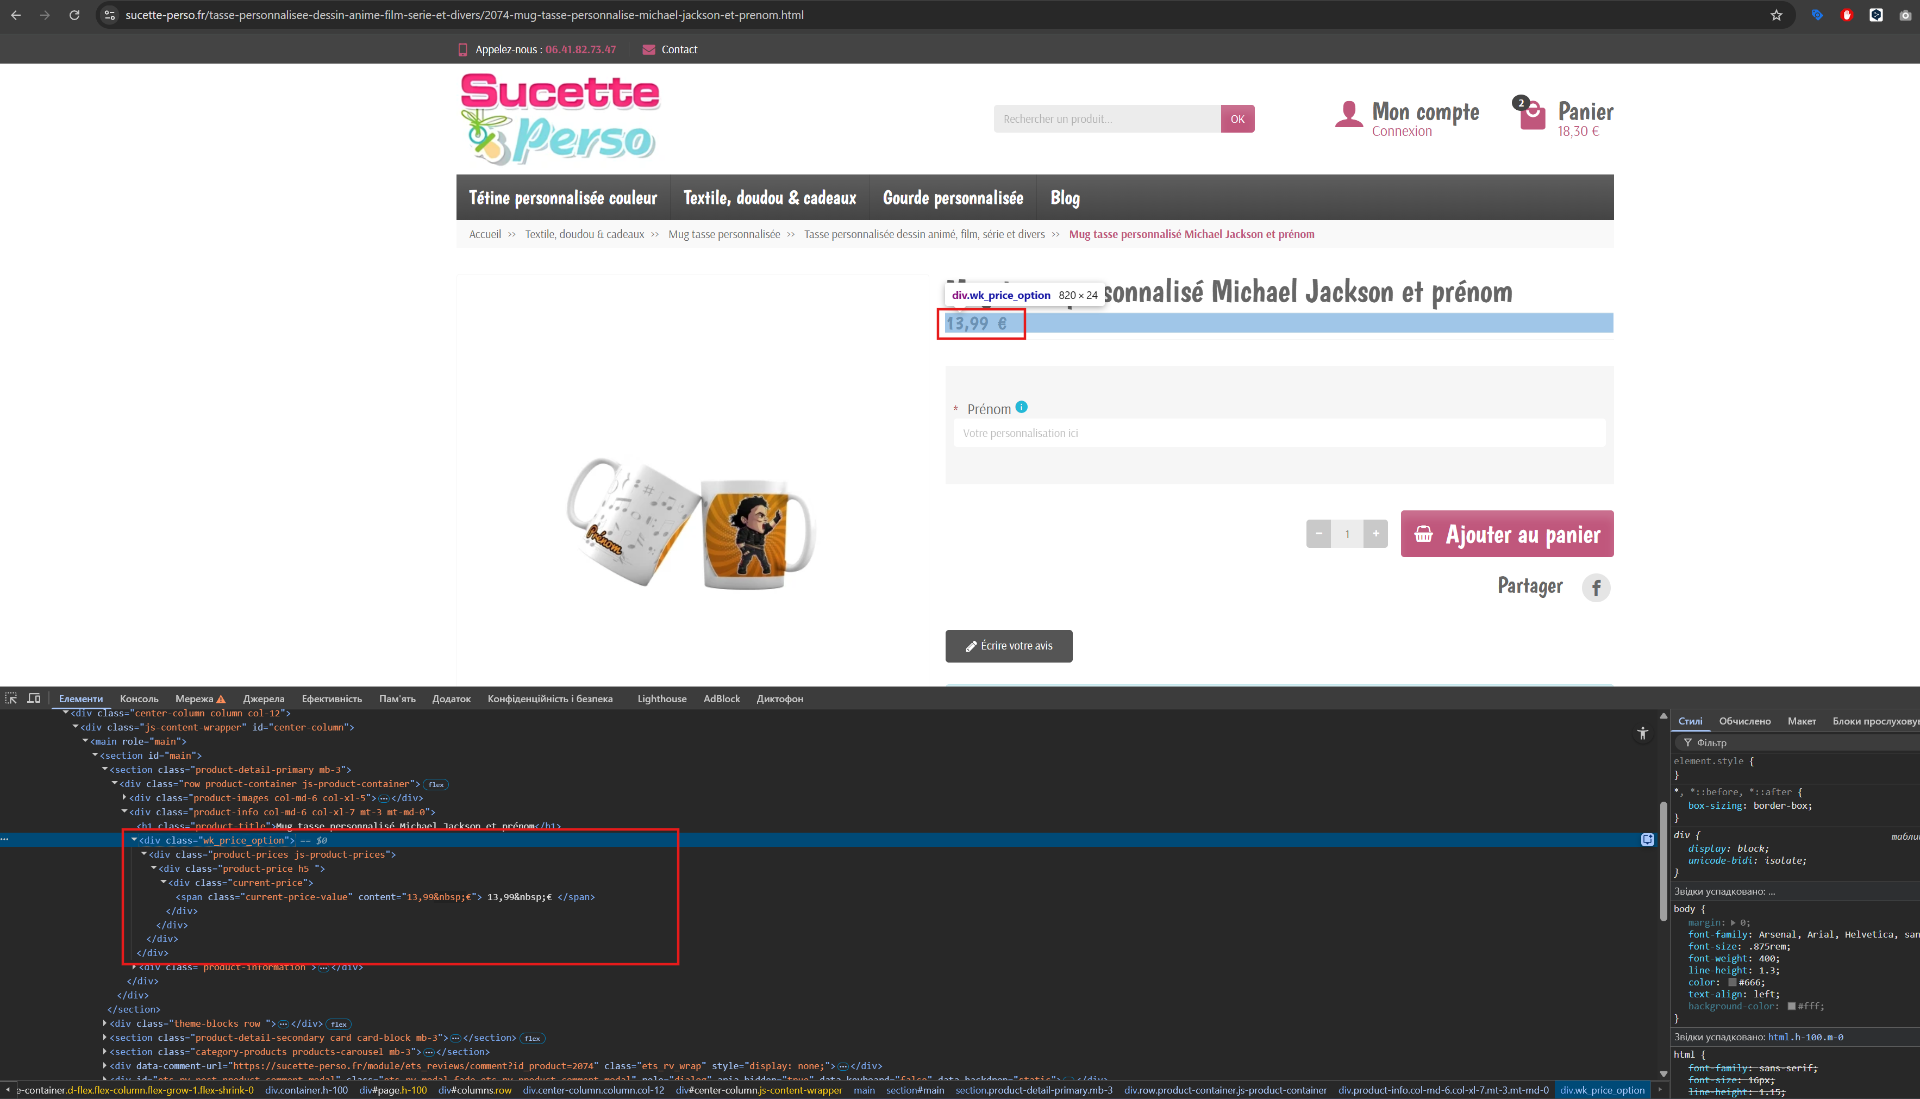Expand the product-images div node

124,798
